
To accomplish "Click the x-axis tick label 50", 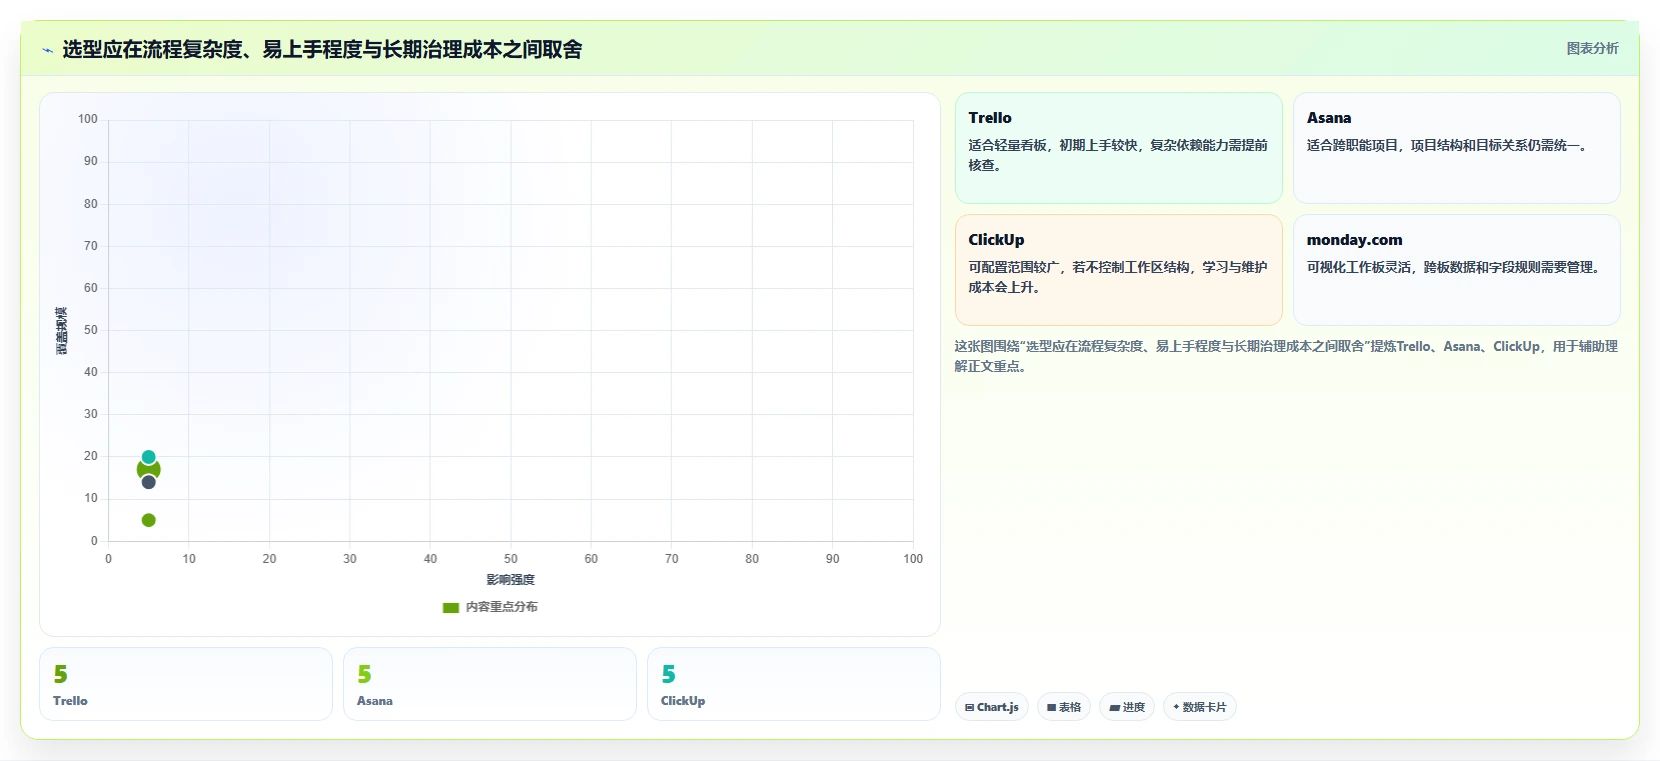I will click(x=511, y=559).
